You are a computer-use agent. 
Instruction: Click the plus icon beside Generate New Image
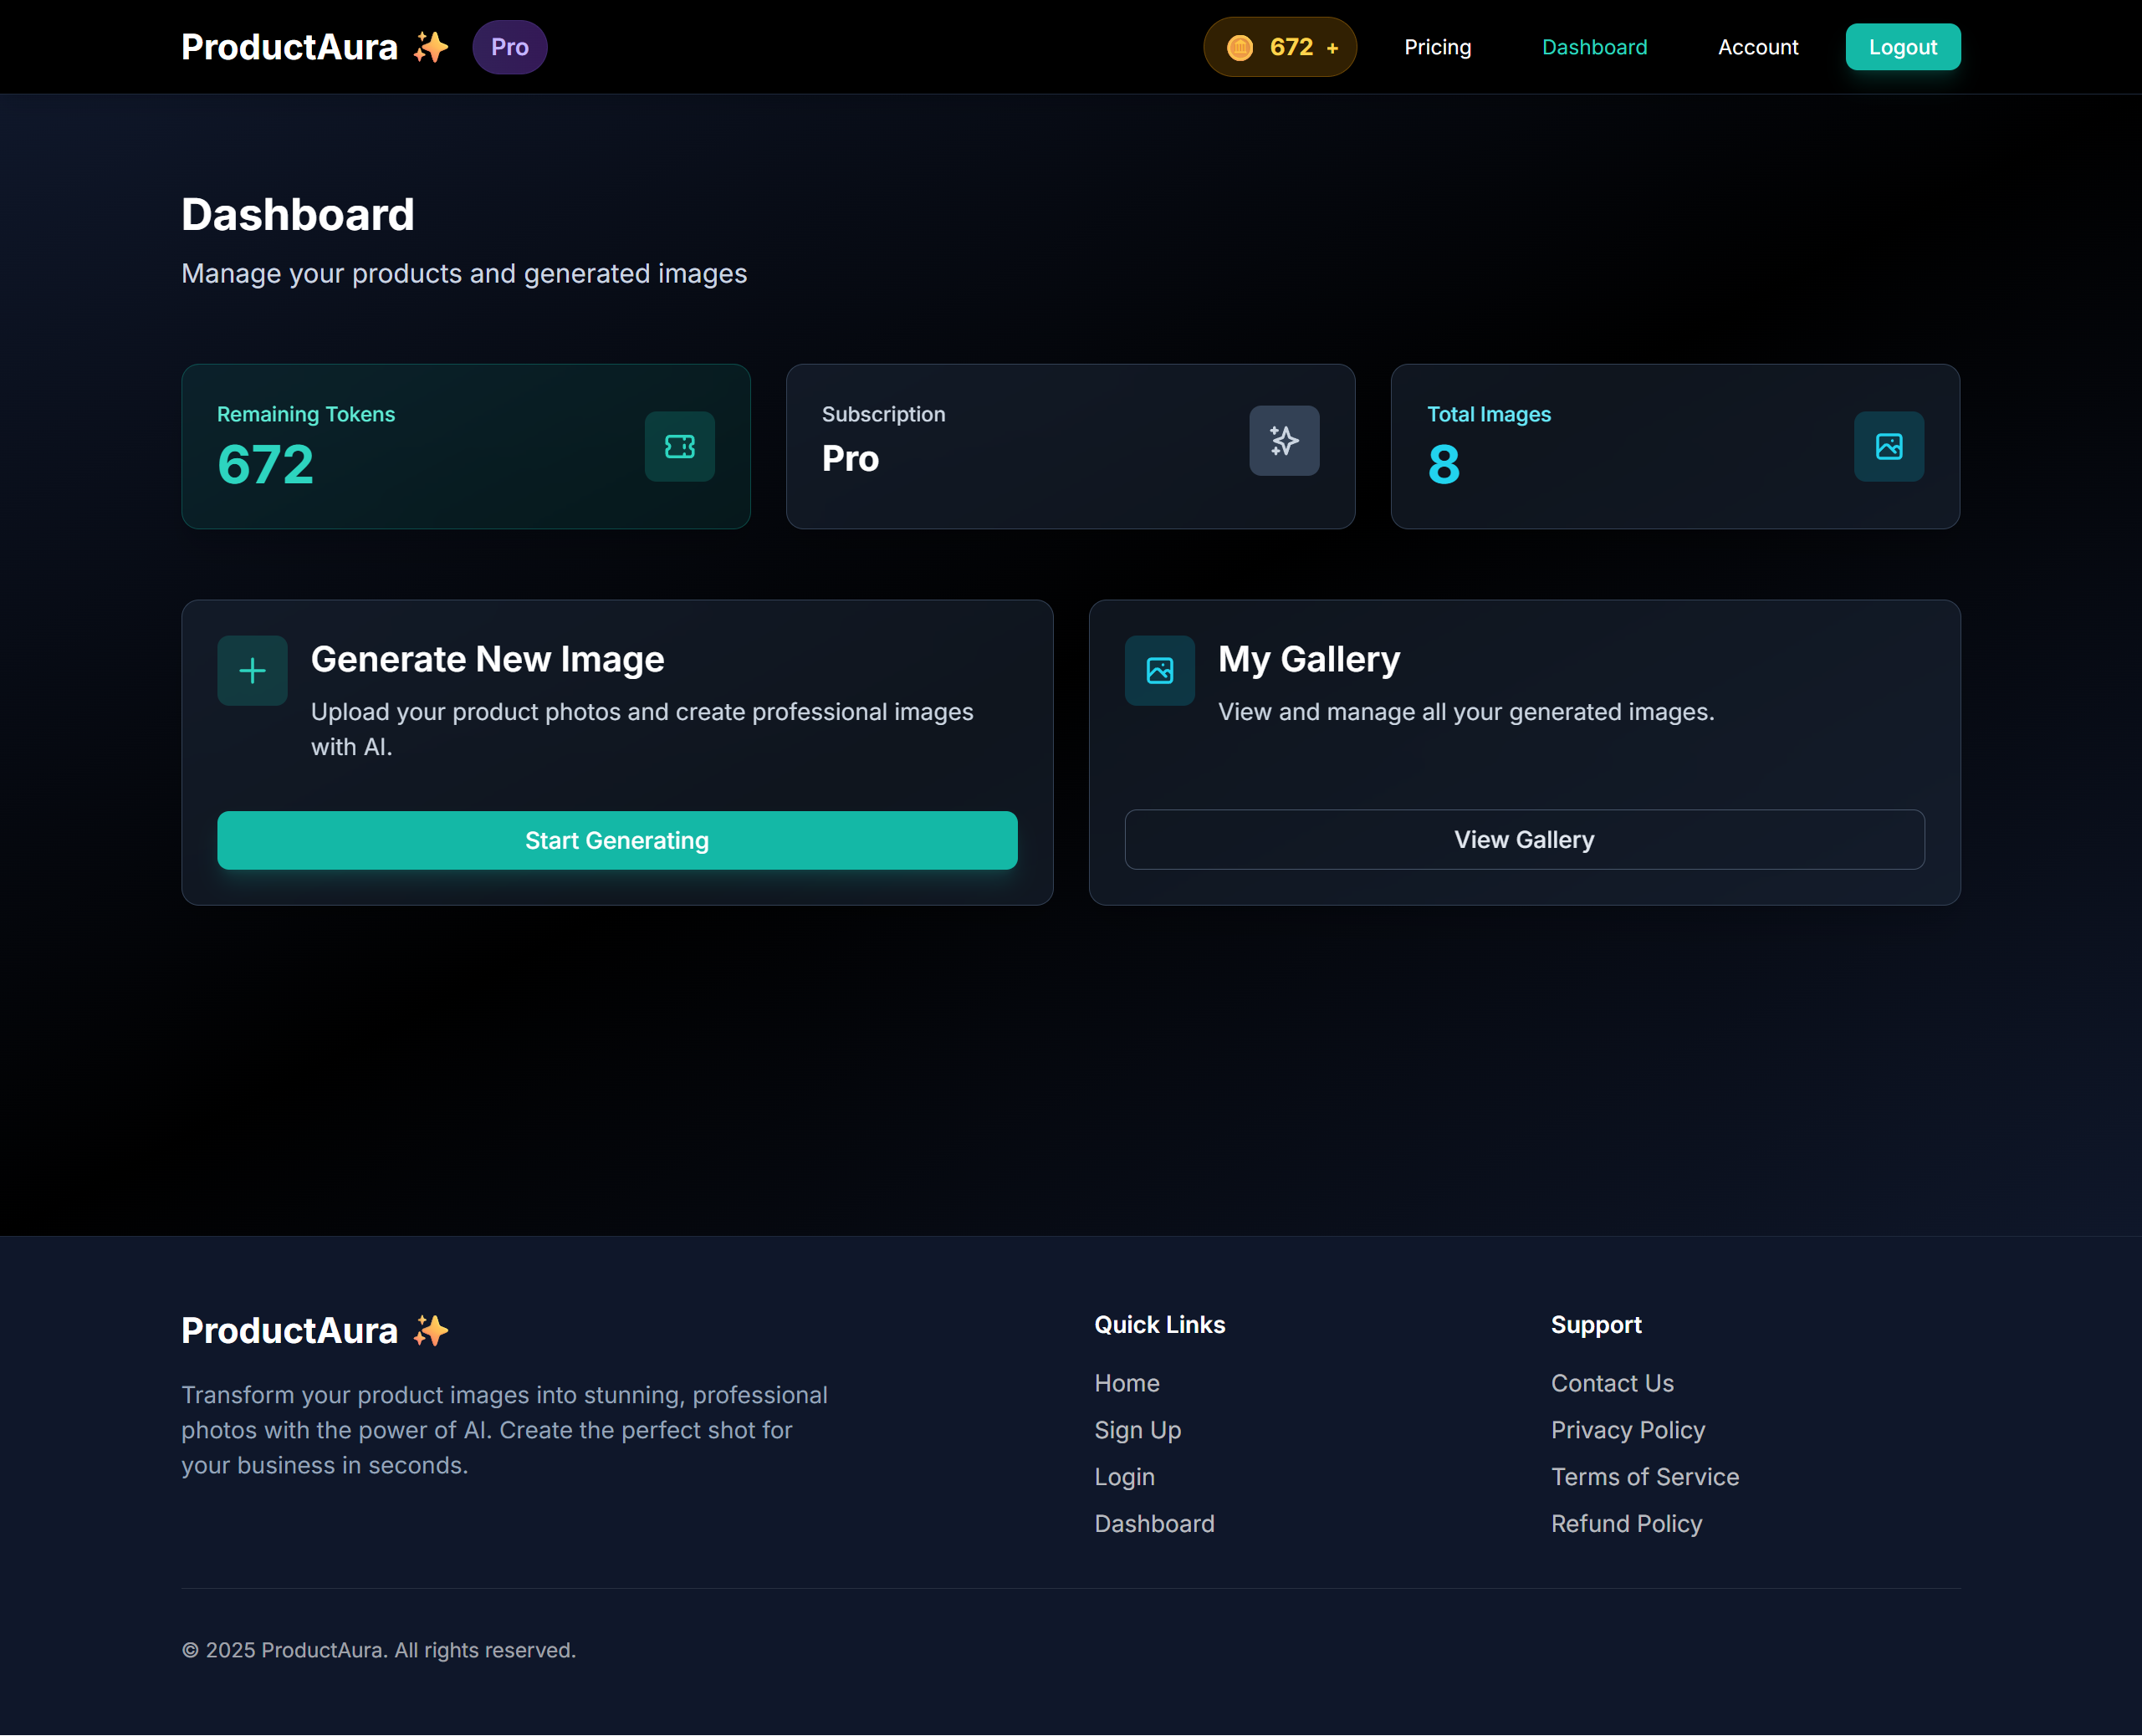(x=252, y=670)
